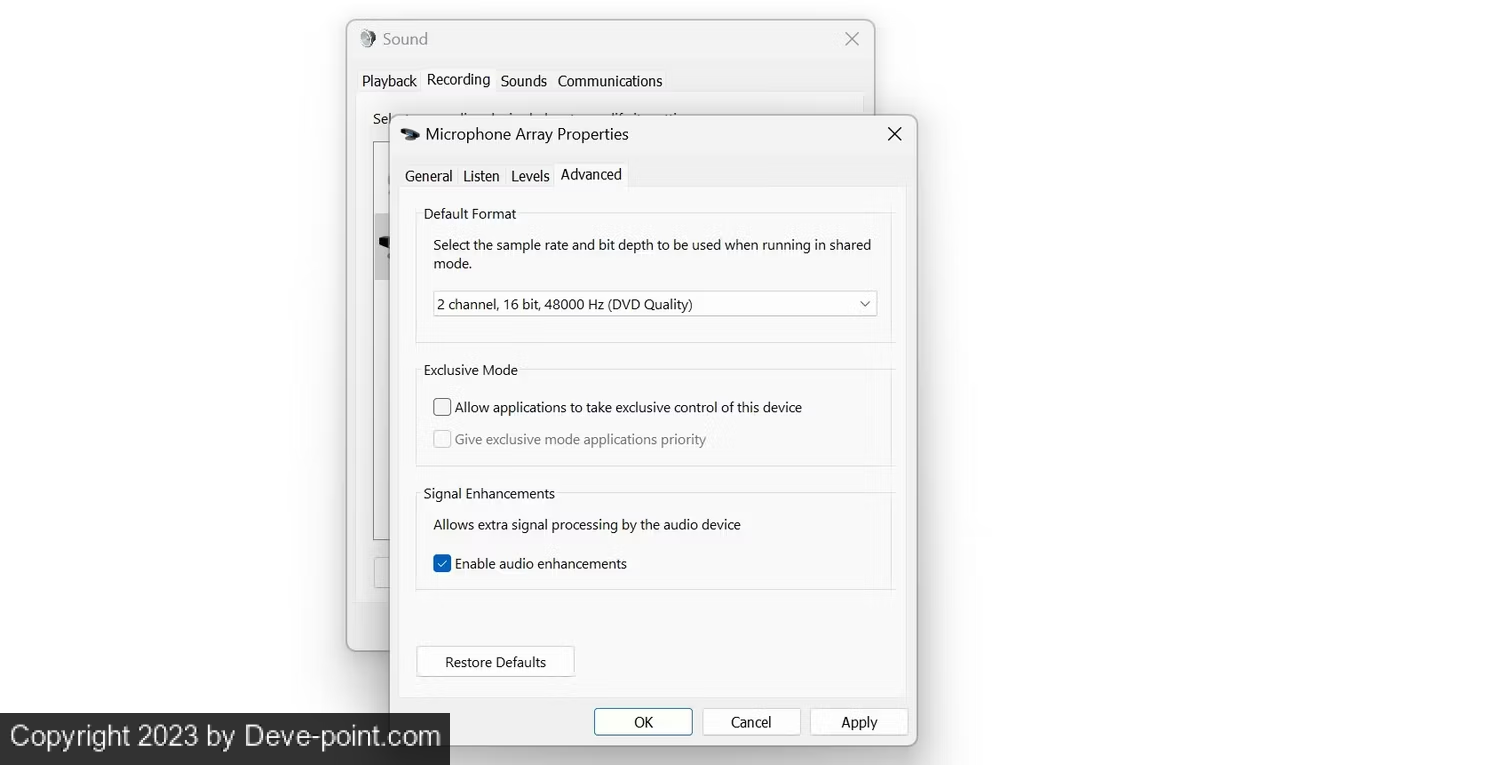Open the Playback tab in Sound window
This screenshot has height=765, width=1500.
389,81
